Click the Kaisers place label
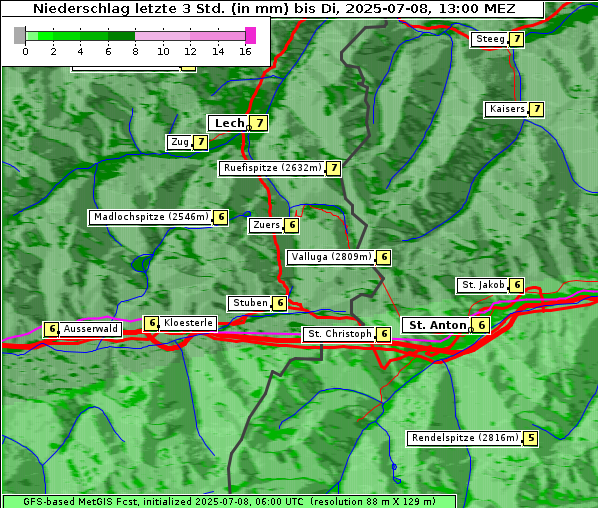The width and height of the screenshot is (598, 508). [506, 109]
